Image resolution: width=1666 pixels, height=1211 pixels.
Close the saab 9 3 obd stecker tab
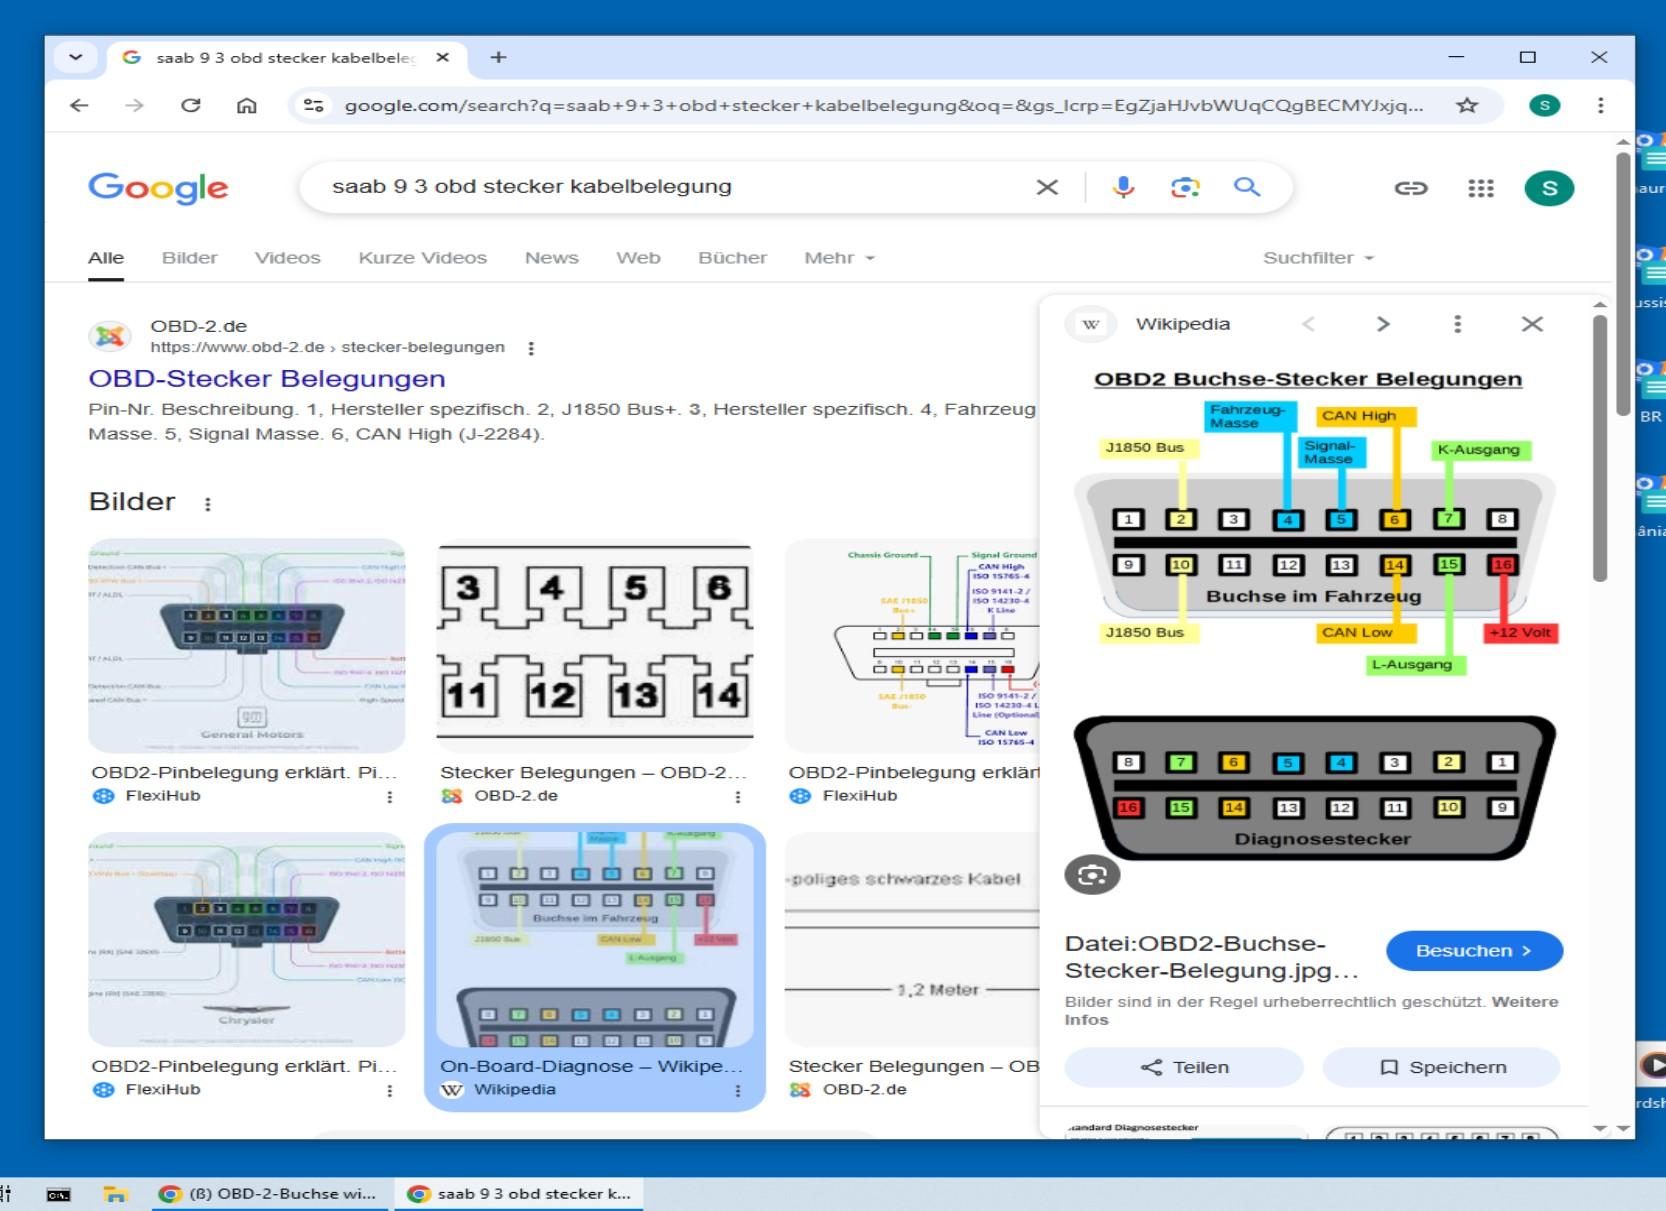coord(443,57)
